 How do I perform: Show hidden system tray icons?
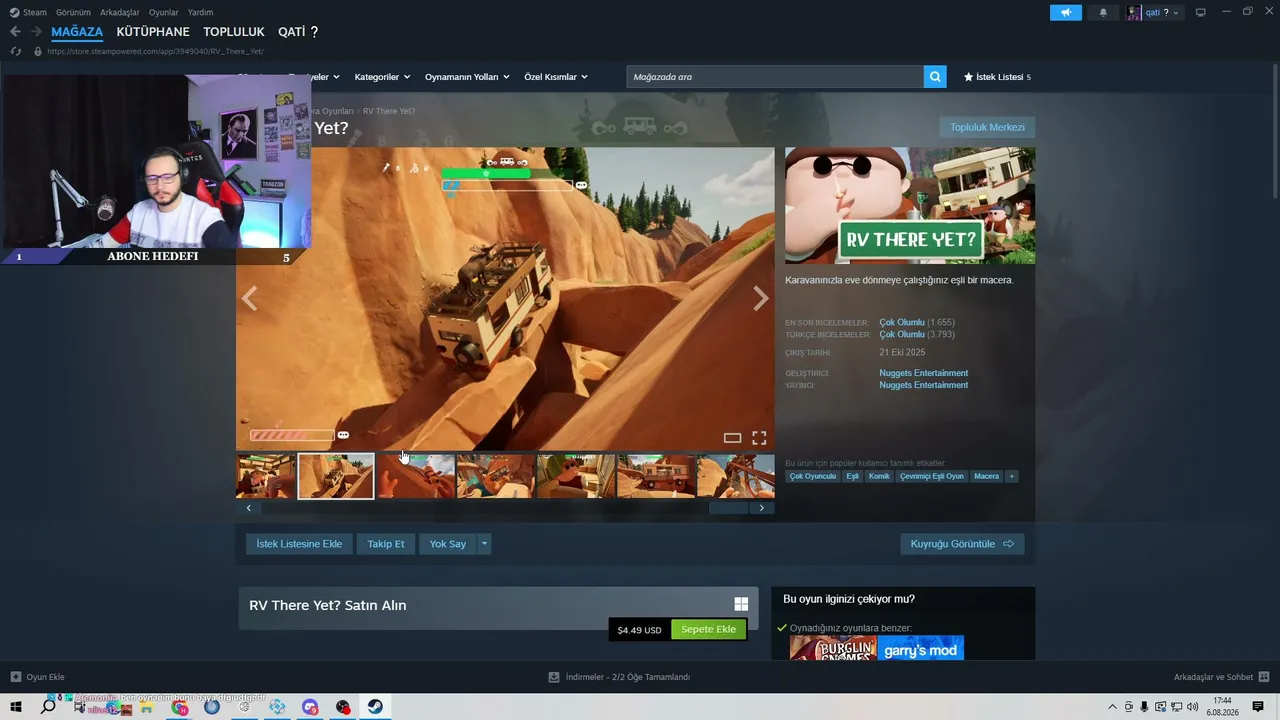coord(1112,707)
